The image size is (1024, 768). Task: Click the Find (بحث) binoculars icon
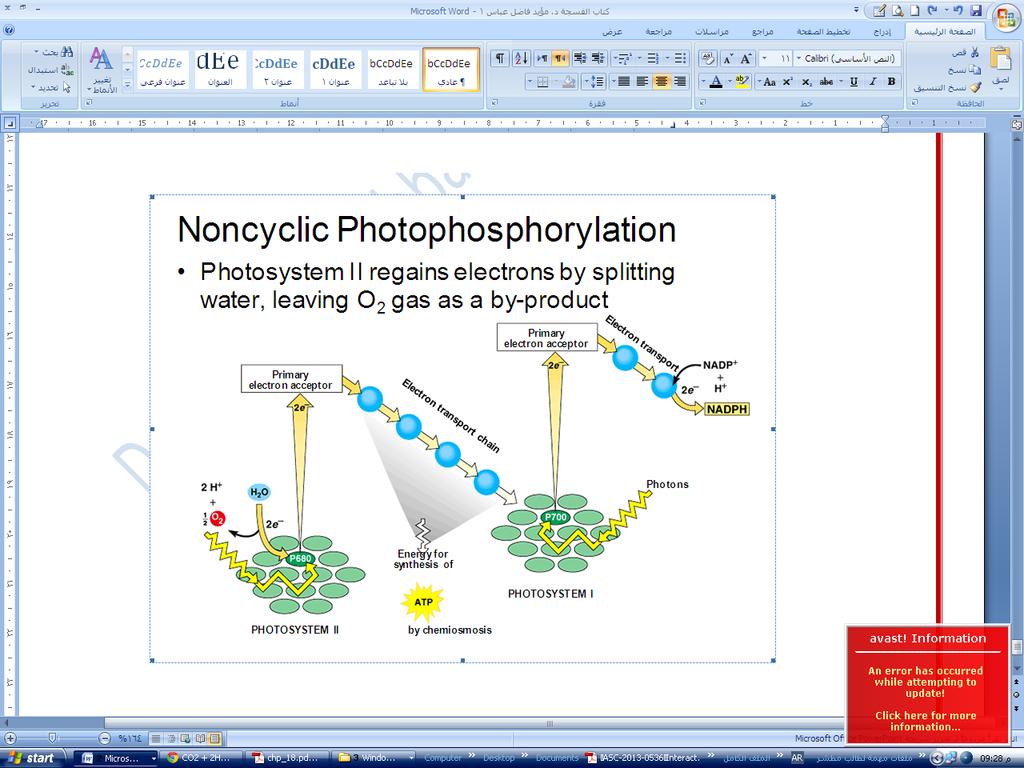67,52
